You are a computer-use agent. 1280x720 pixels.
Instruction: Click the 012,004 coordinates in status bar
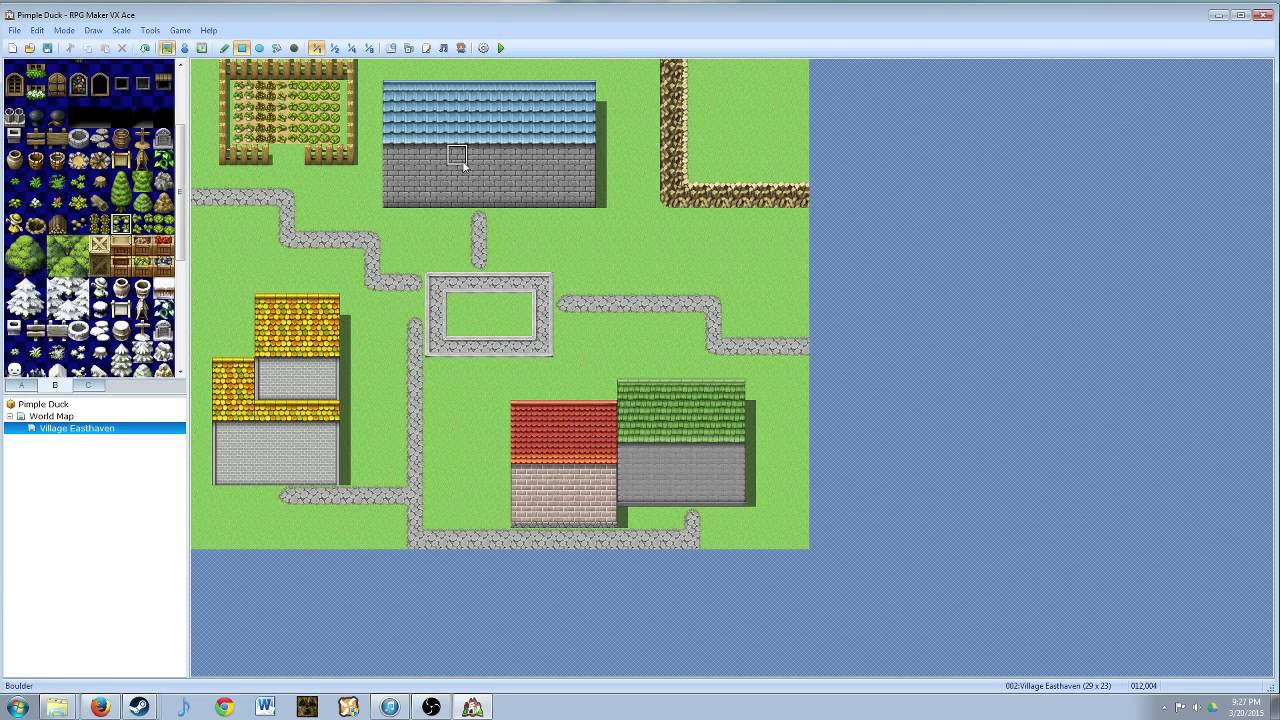1144,686
